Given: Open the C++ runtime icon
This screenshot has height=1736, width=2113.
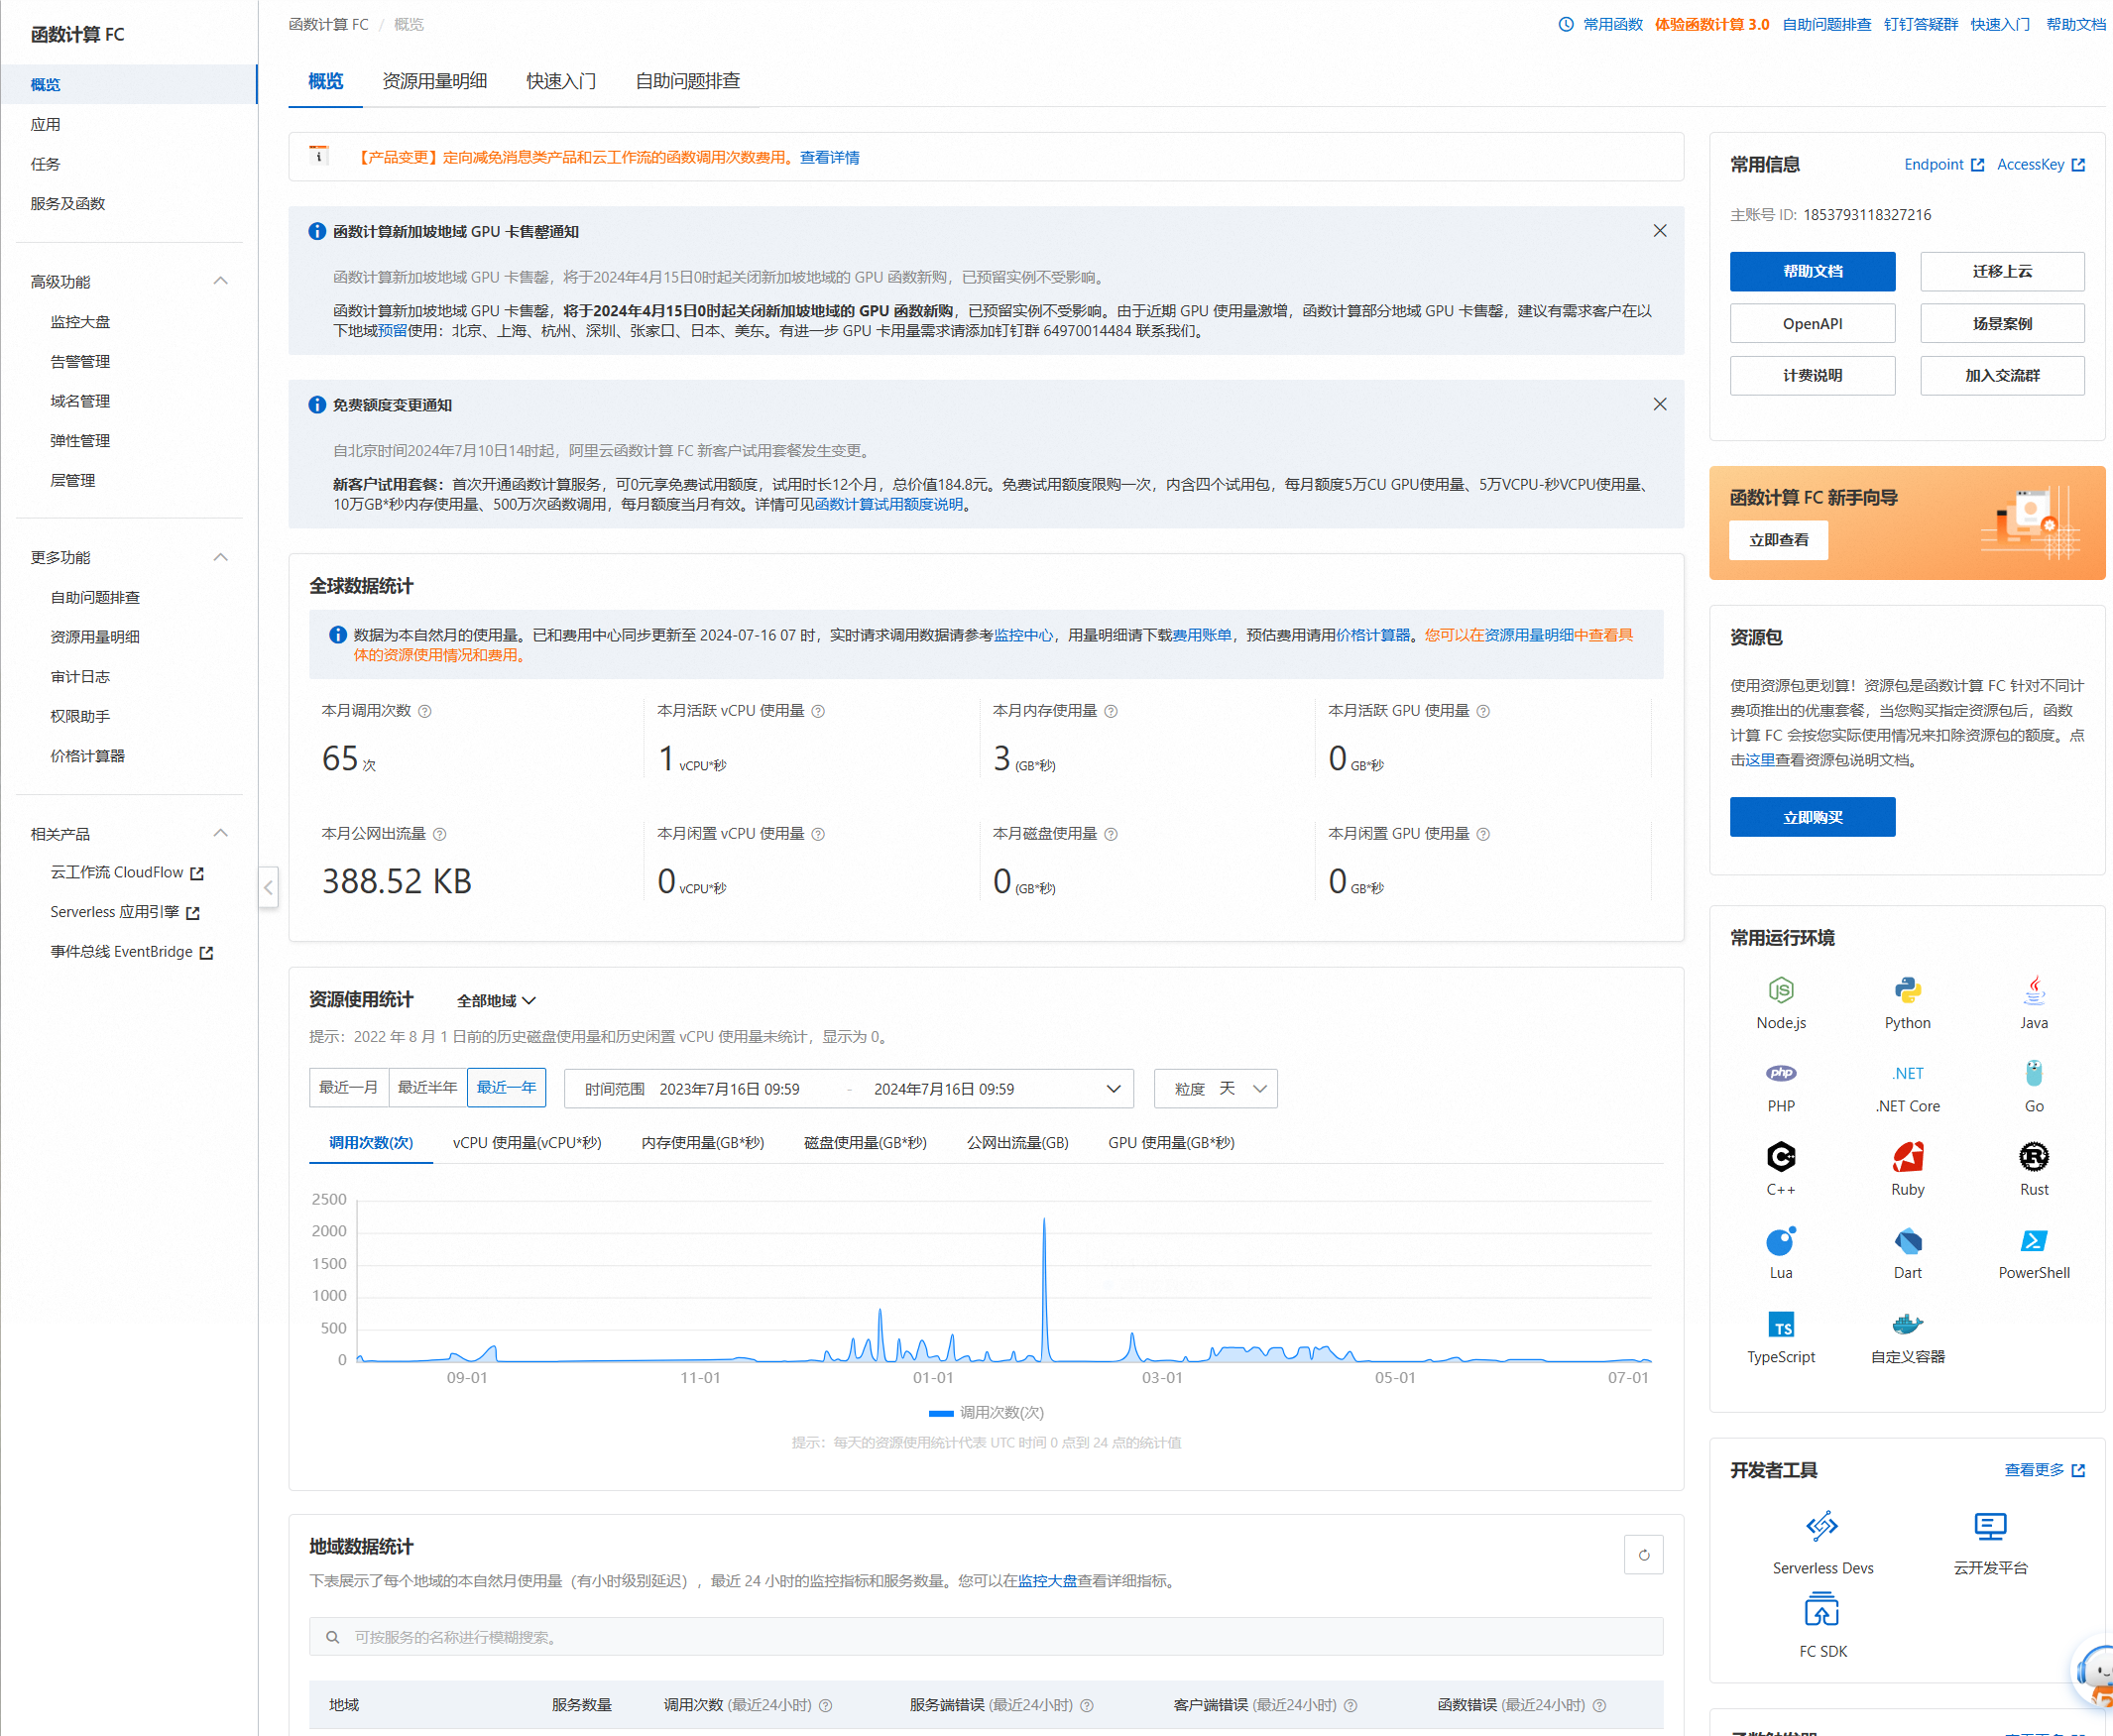Looking at the screenshot, I should pos(1781,1157).
